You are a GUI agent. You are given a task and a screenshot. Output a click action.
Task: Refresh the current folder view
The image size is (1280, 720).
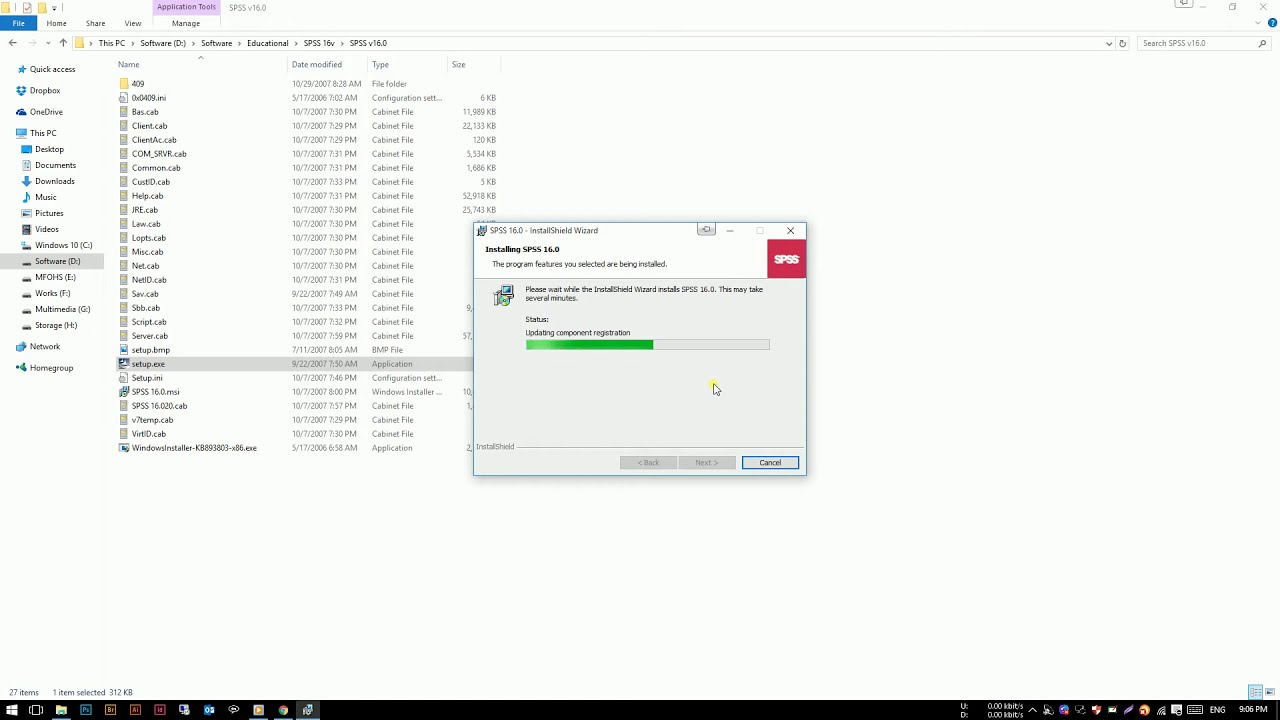click(1122, 43)
